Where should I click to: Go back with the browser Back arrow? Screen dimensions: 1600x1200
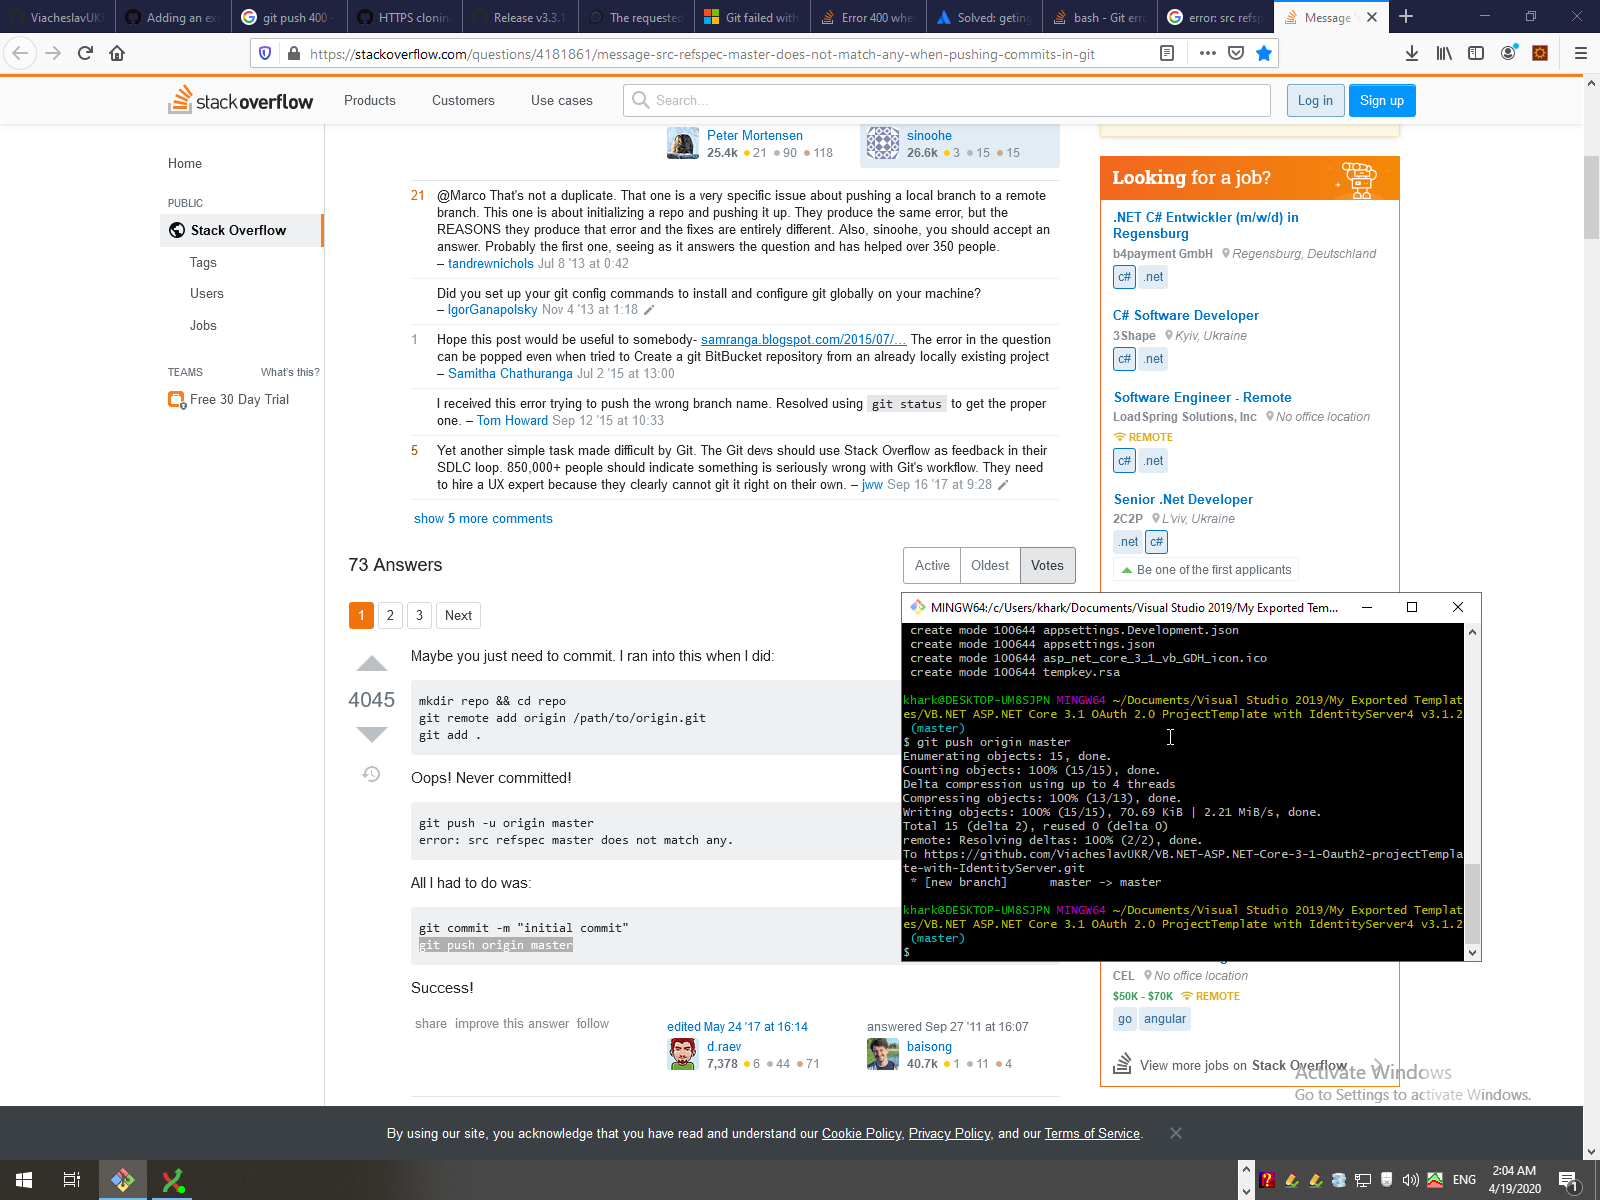(x=21, y=53)
